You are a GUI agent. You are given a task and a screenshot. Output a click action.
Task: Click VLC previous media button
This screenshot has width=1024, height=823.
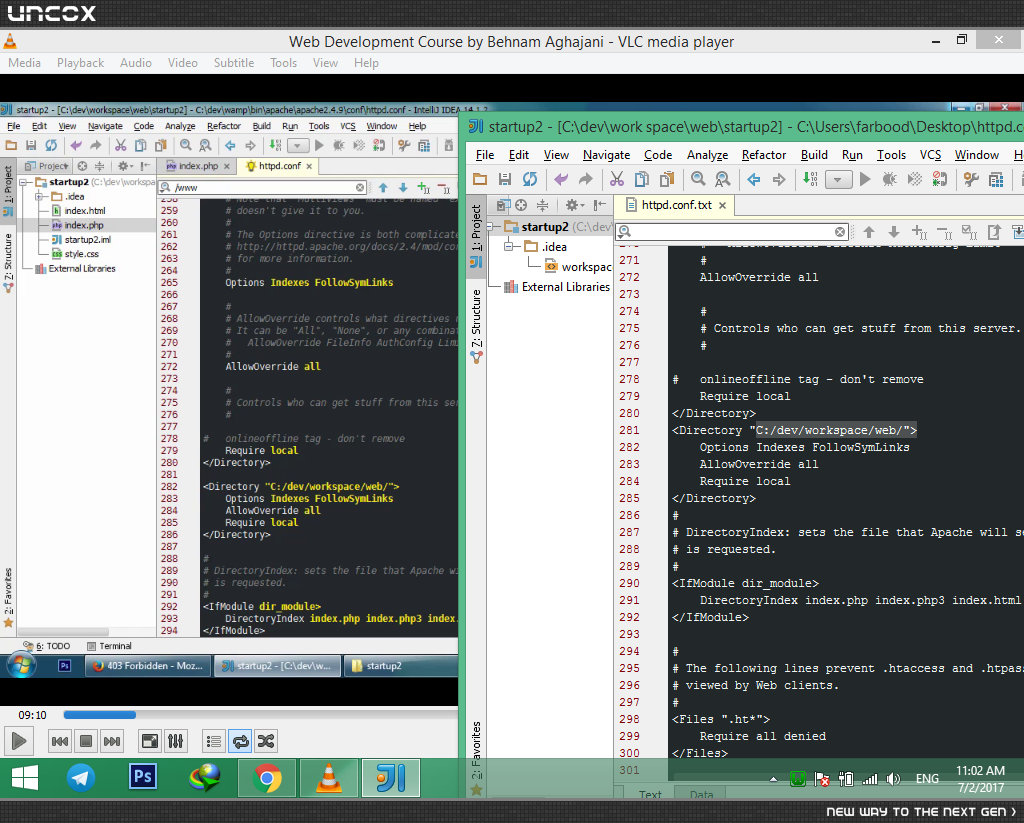[x=59, y=741]
